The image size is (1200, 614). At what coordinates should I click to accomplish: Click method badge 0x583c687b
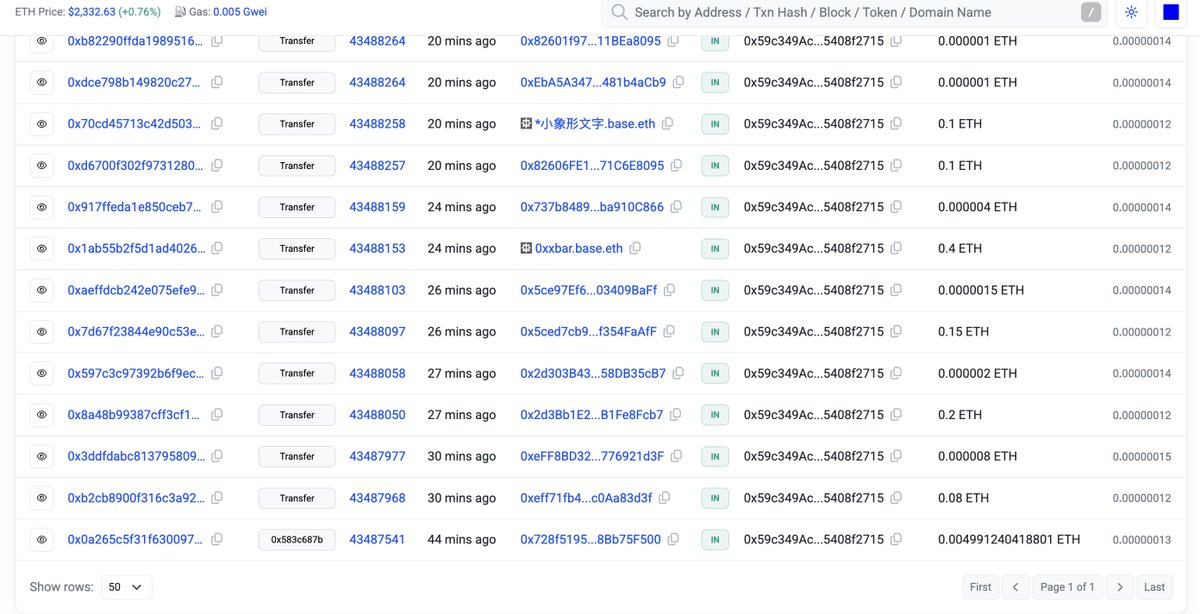click(297, 539)
